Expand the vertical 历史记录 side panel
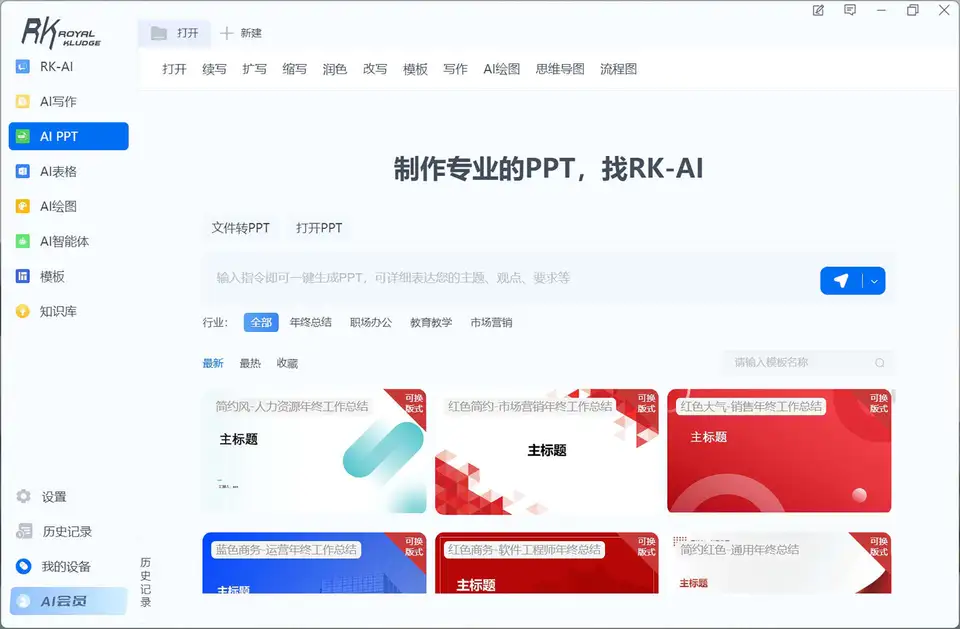 pos(146,582)
